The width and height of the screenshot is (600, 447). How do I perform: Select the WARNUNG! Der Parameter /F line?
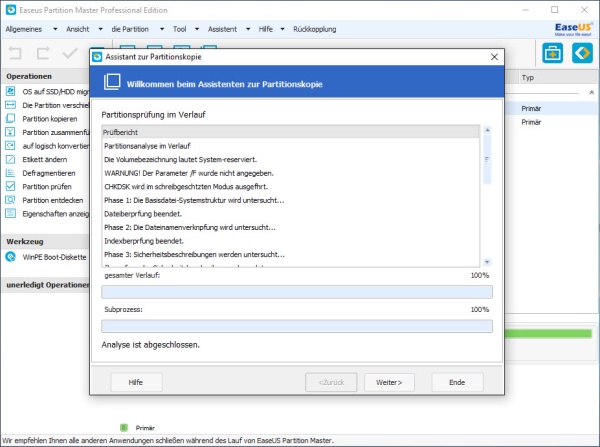click(x=189, y=173)
